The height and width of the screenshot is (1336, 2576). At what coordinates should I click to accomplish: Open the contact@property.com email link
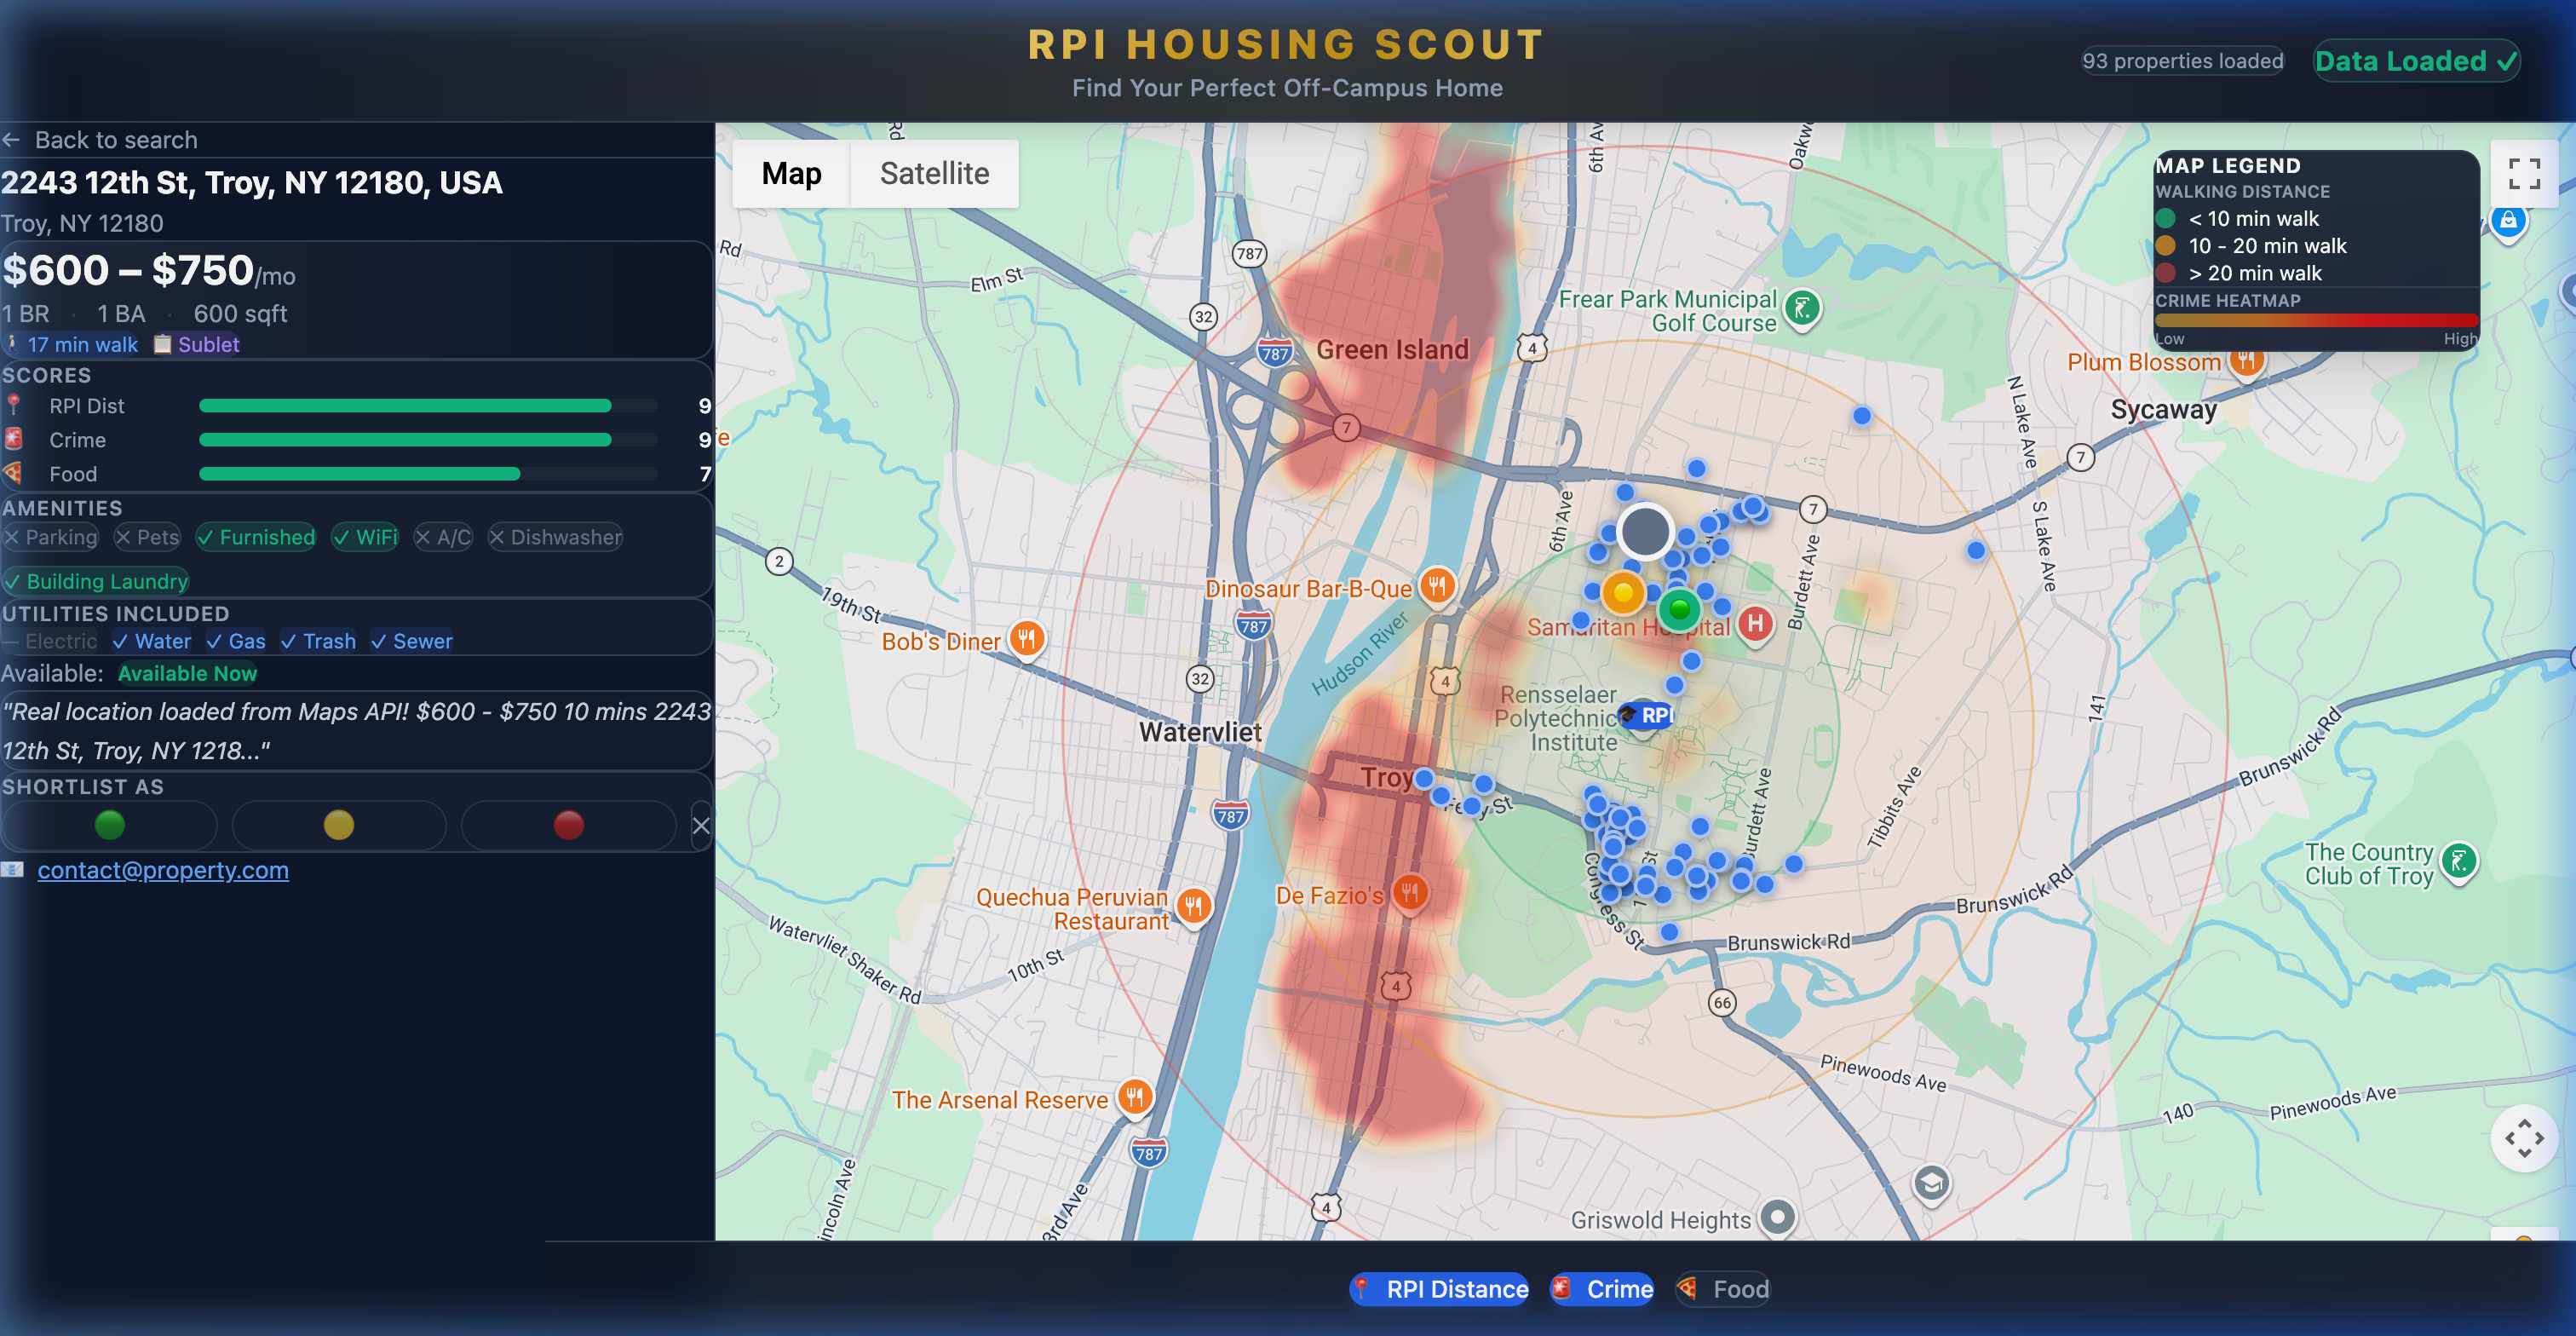(163, 870)
